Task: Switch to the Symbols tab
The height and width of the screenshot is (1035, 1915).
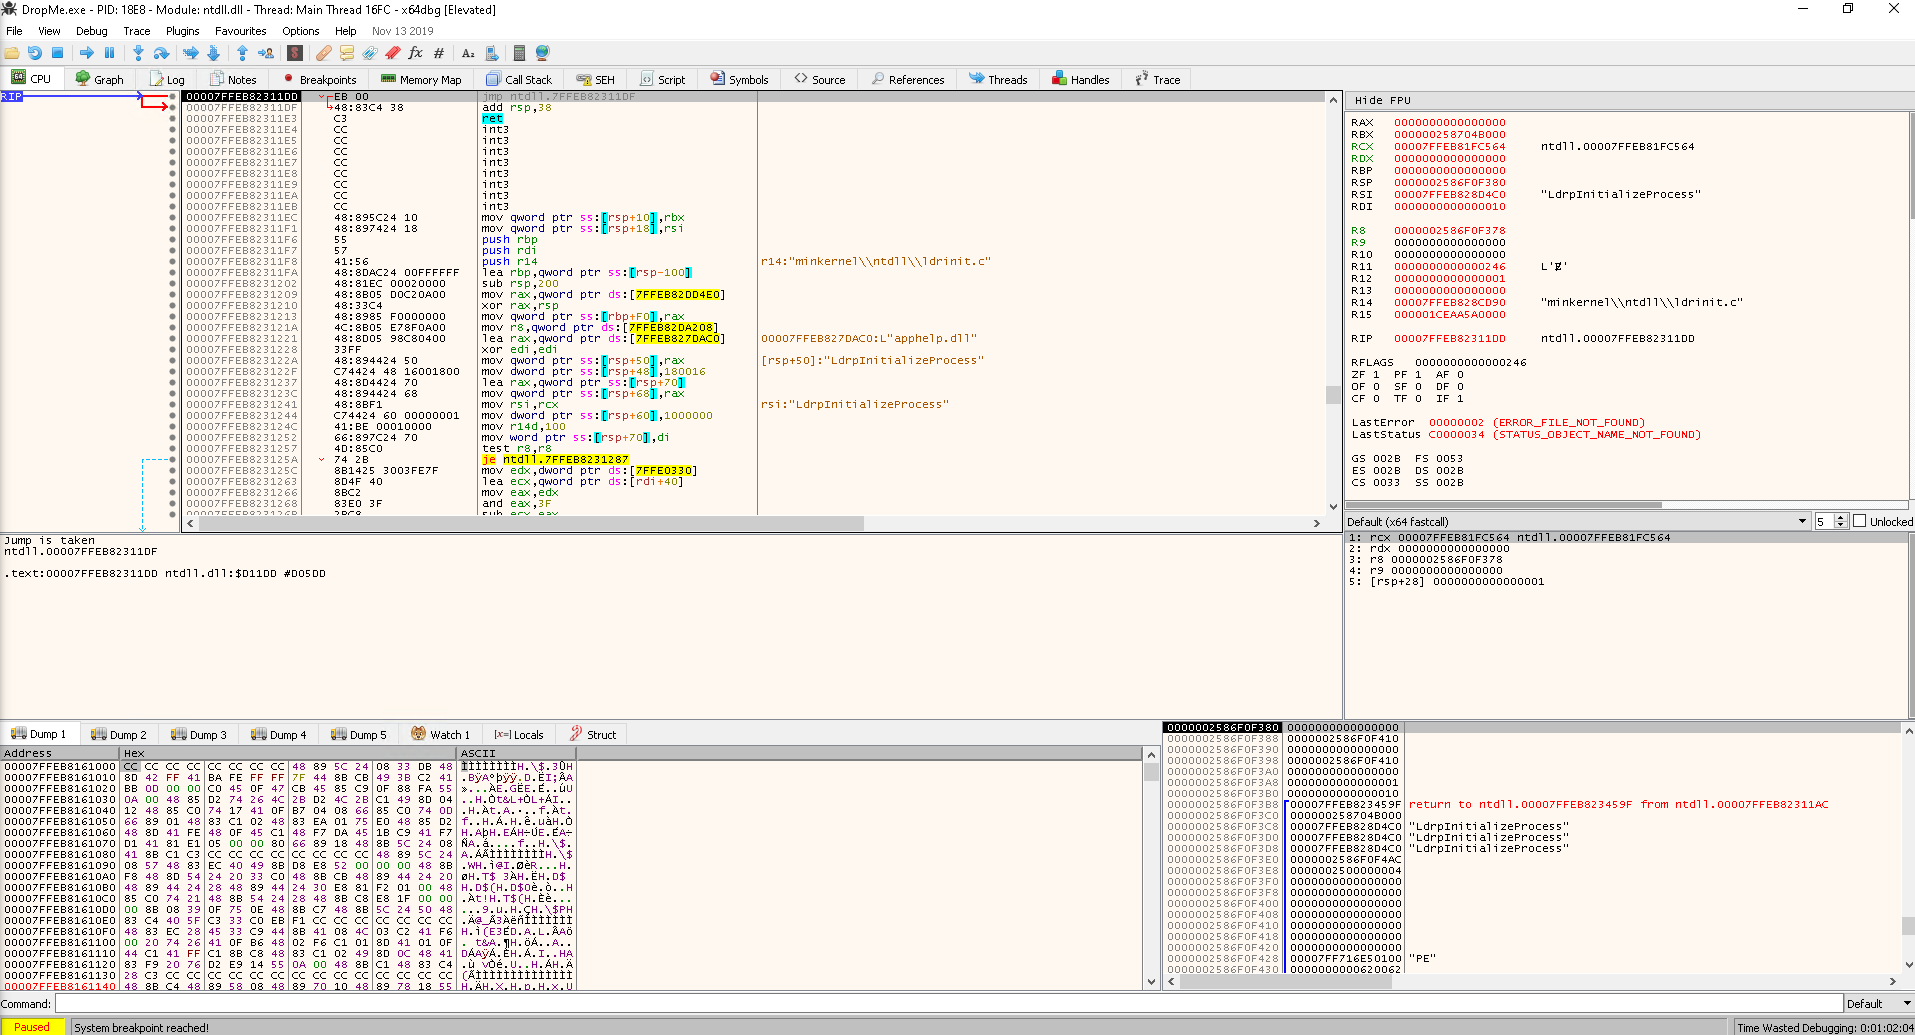Action: [740, 79]
